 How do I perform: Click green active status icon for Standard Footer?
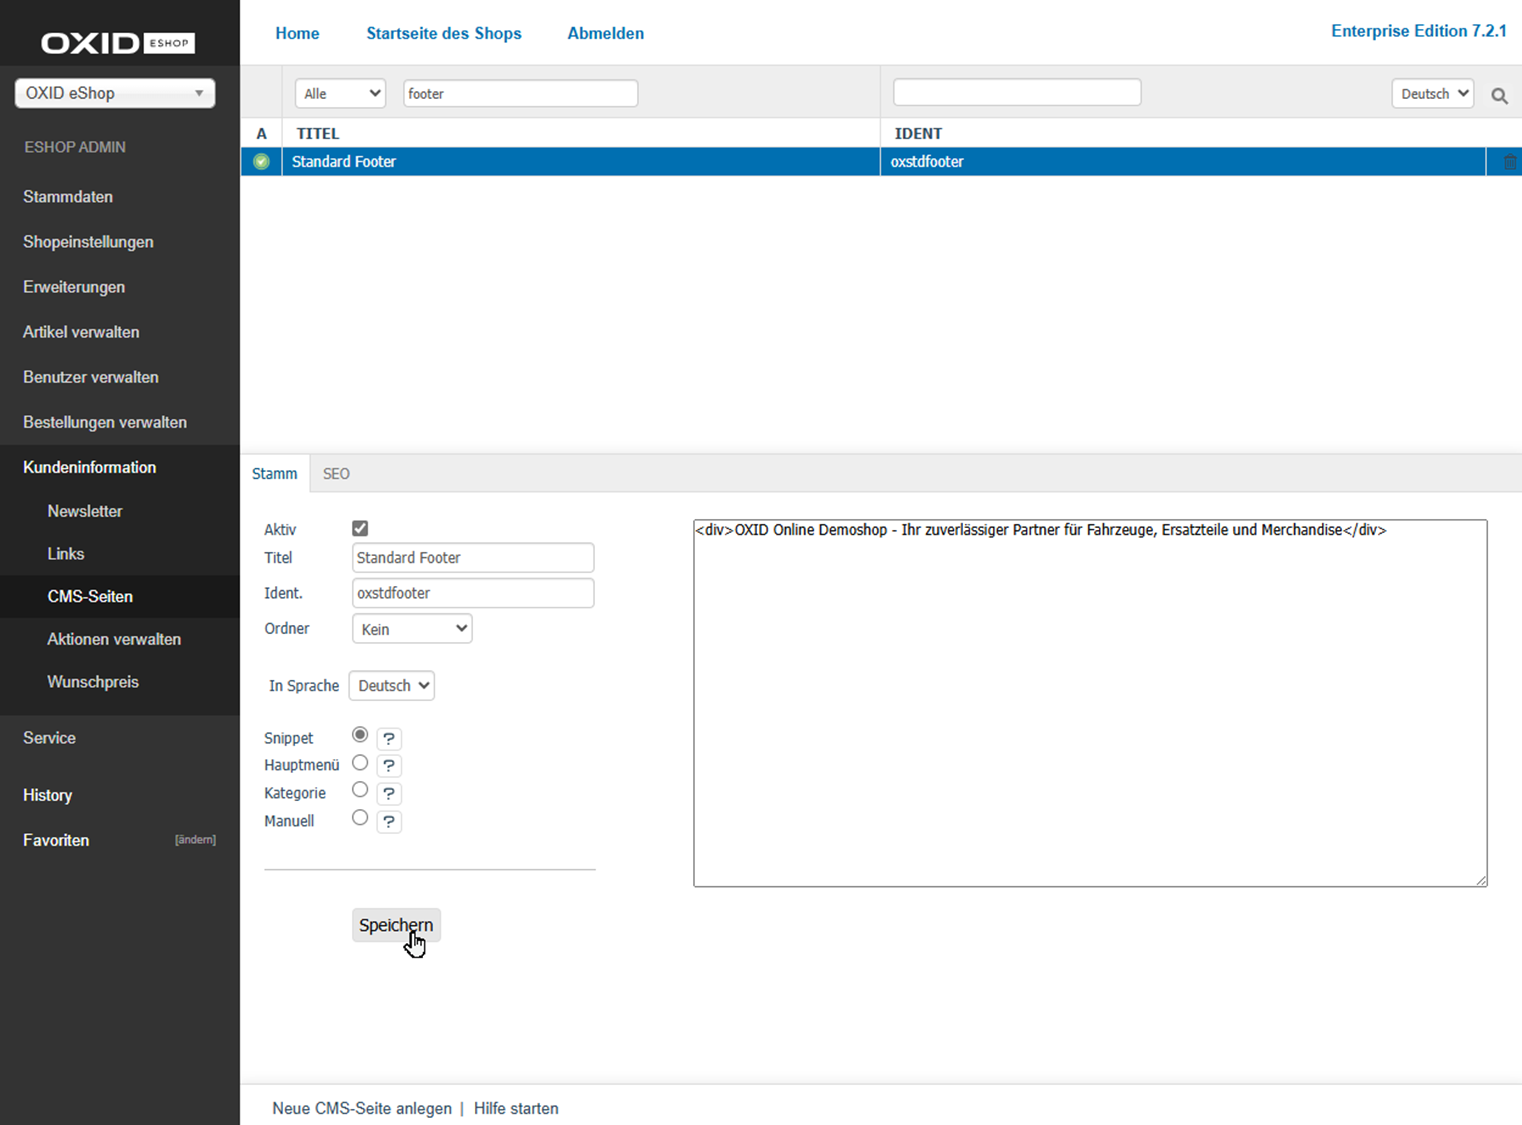pos(261,162)
